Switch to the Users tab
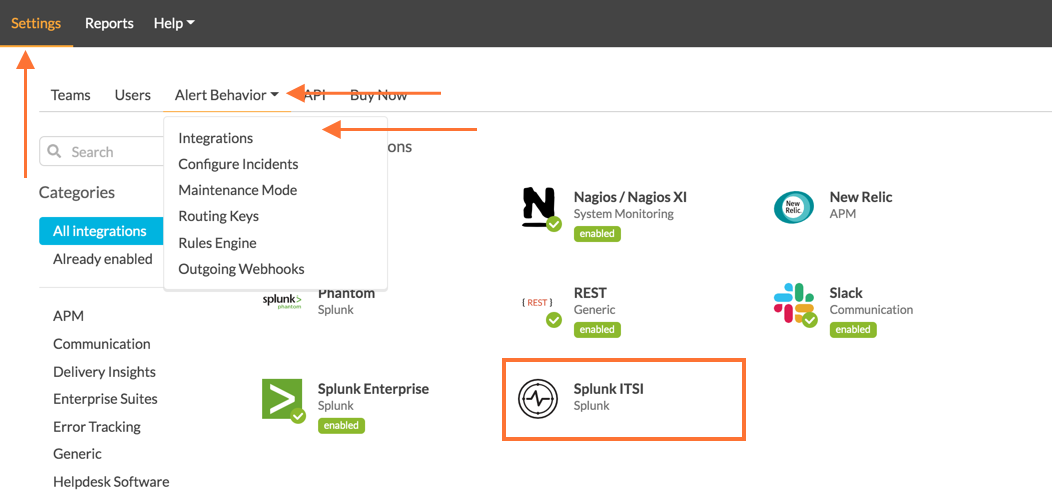The width and height of the screenshot is (1052, 492). [132, 95]
